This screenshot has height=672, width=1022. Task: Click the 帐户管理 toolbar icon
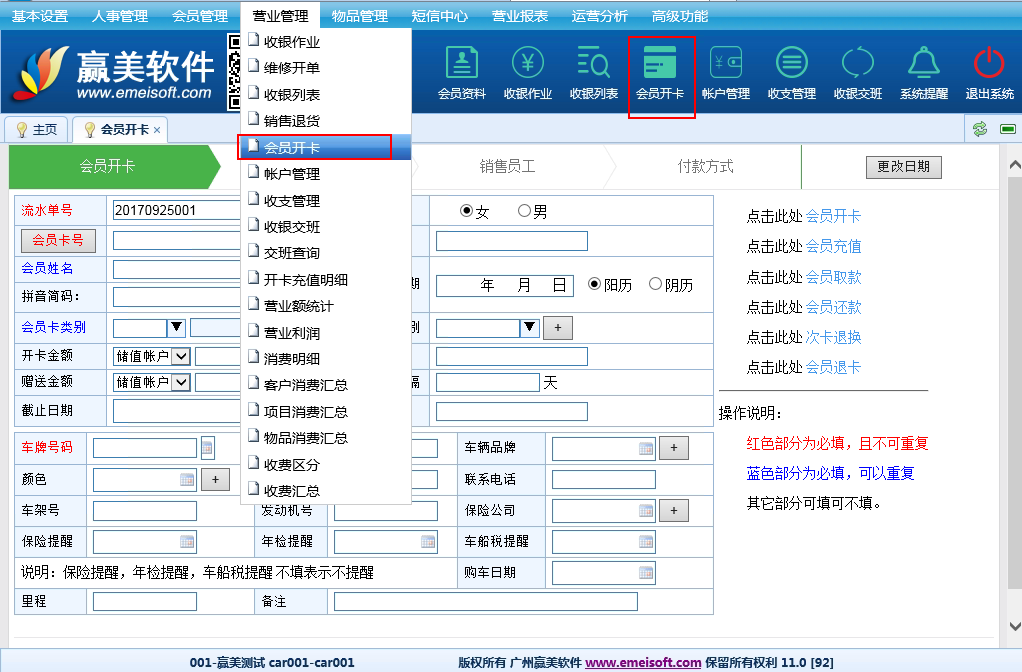[725, 73]
